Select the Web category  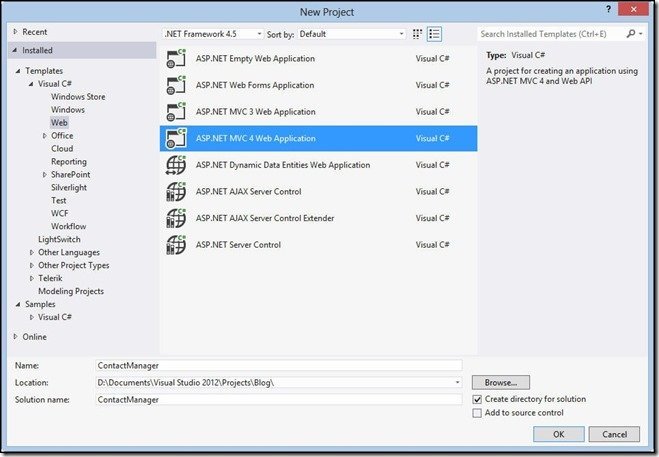[59, 123]
